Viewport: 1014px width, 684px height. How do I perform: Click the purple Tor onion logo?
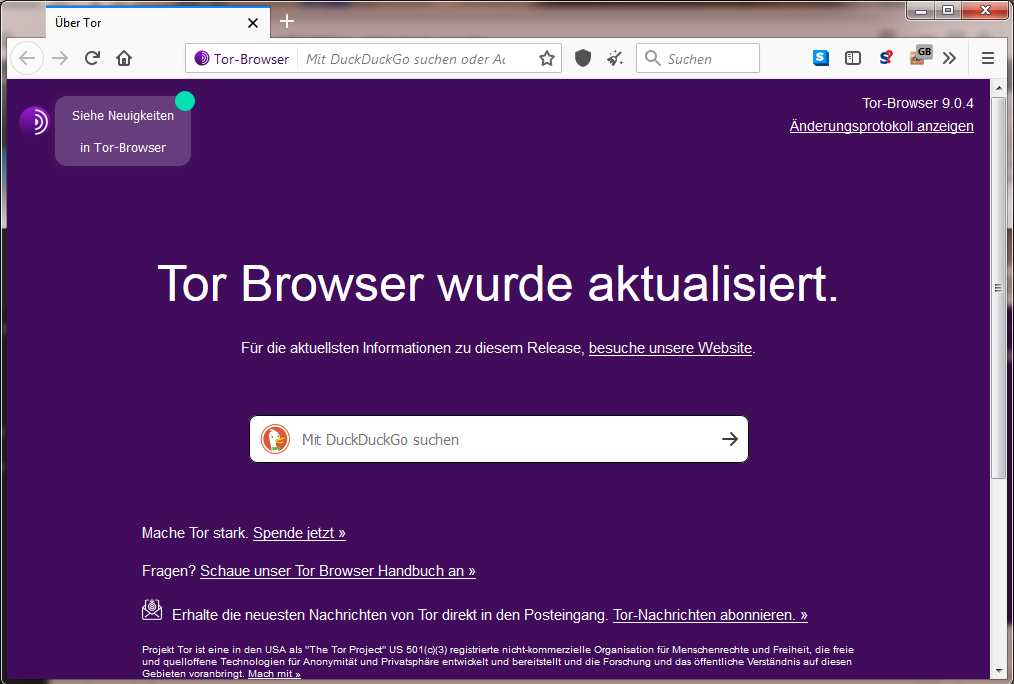(34, 121)
